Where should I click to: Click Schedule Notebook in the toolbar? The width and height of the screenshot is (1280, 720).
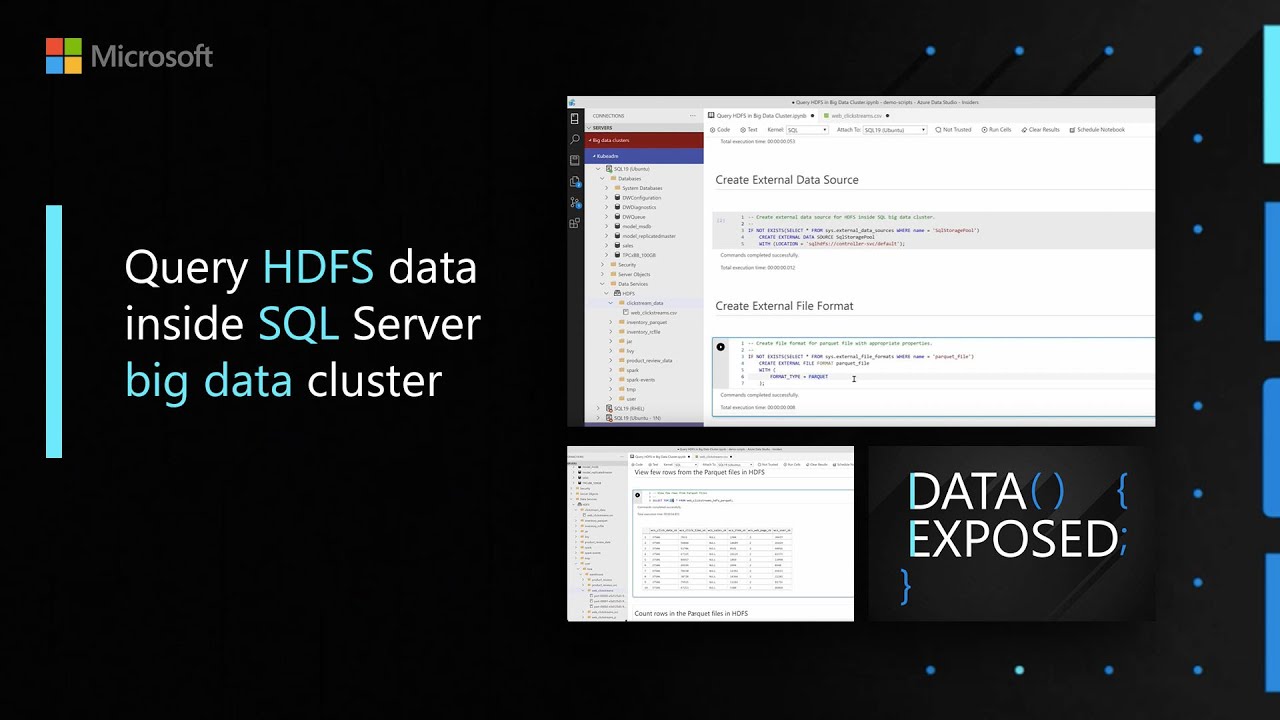click(x=1097, y=130)
